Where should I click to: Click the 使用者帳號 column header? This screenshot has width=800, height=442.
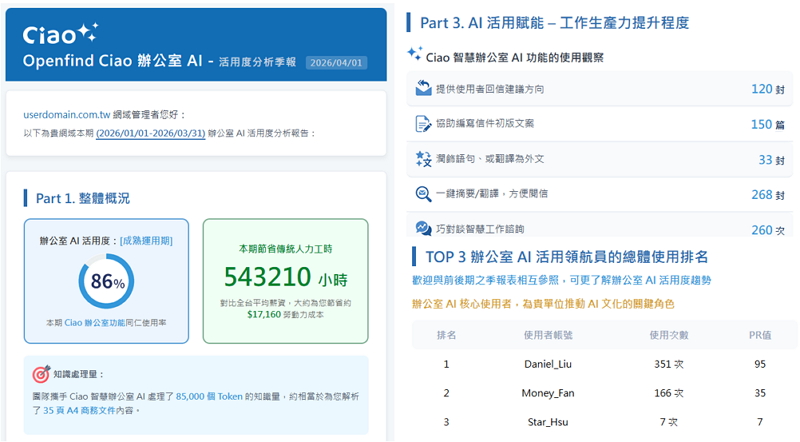tap(548, 335)
